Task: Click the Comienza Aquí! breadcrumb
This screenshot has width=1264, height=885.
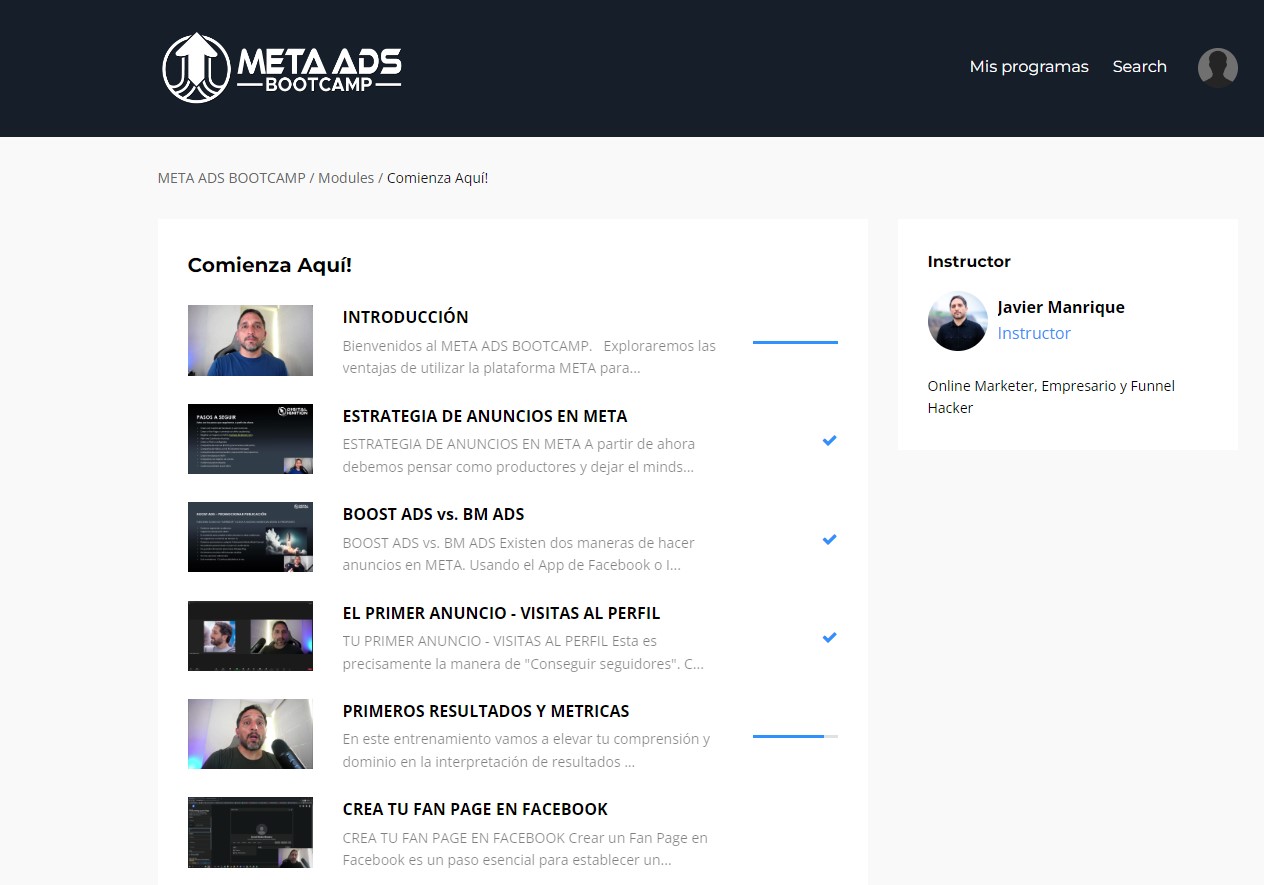Action: pyautogui.click(x=438, y=178)
